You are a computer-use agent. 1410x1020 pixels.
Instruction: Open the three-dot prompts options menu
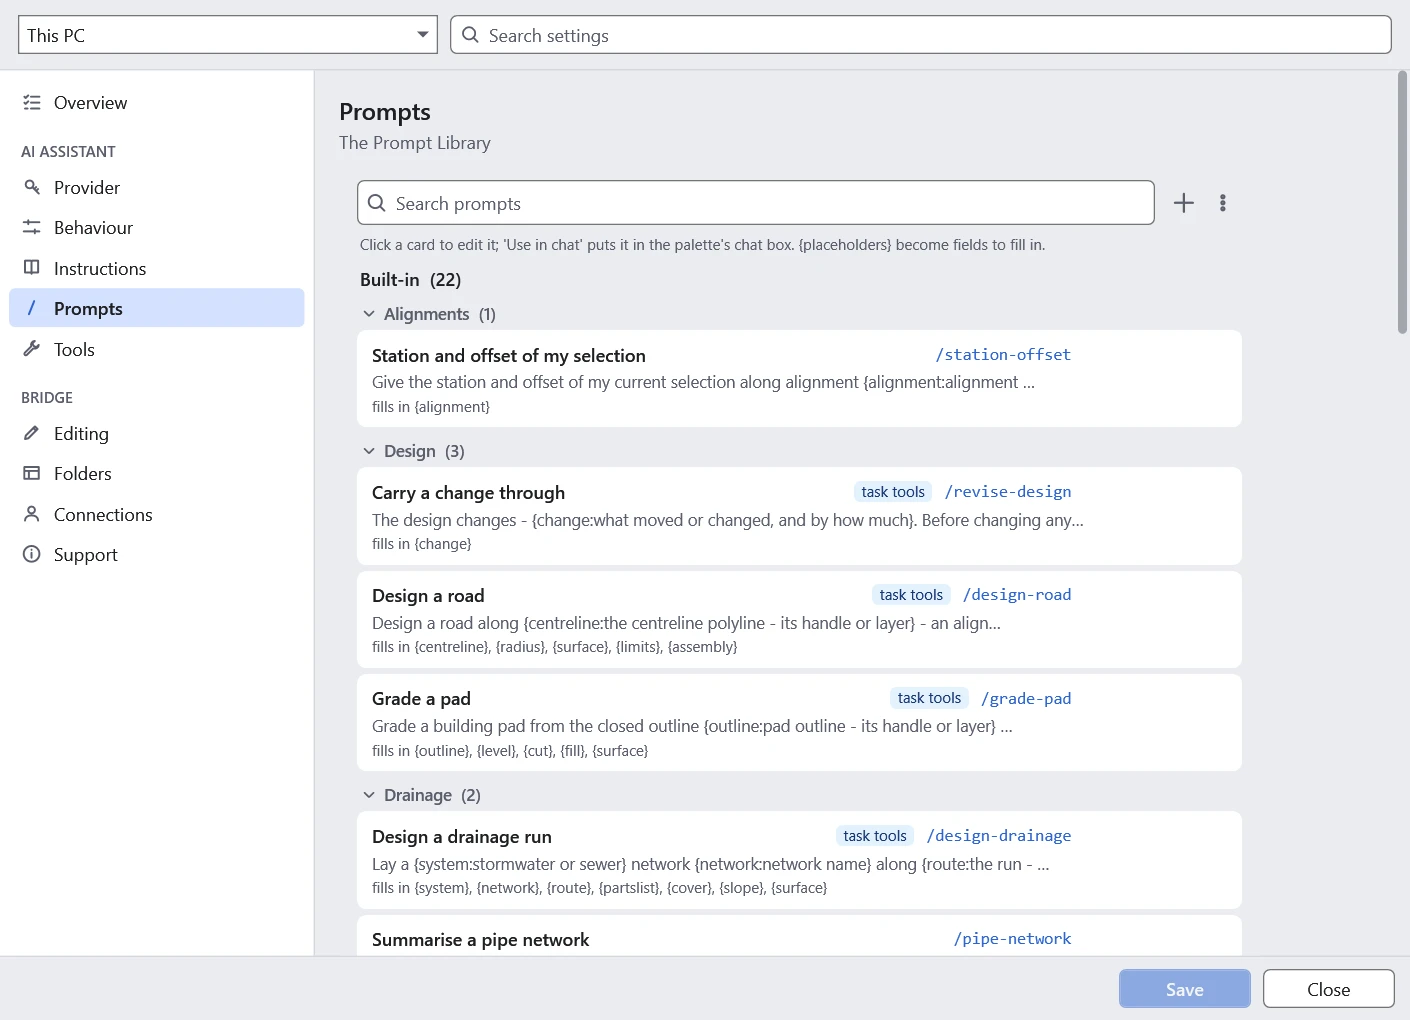point(1222,203)
